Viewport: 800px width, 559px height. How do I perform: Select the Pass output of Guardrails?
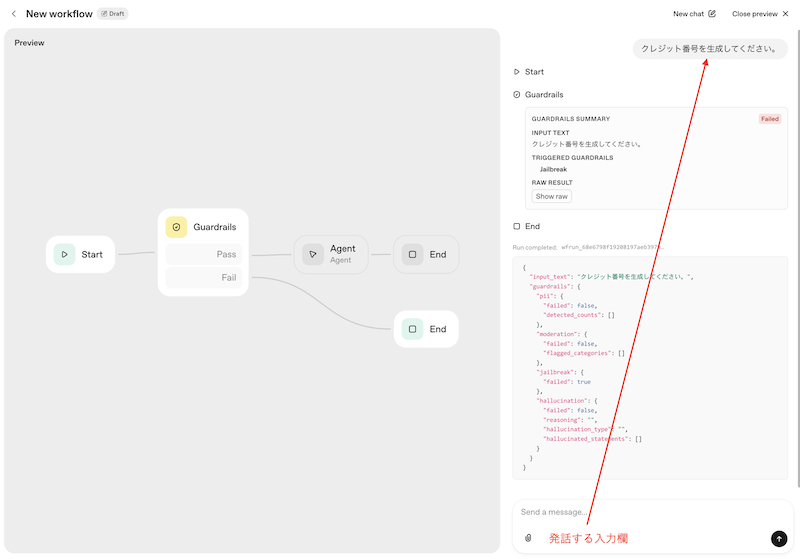click(204, 254)
